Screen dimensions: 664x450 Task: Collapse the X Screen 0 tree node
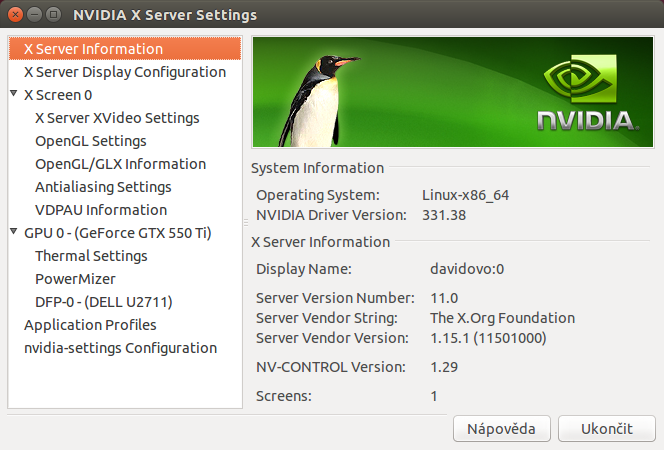click(14, 93)
